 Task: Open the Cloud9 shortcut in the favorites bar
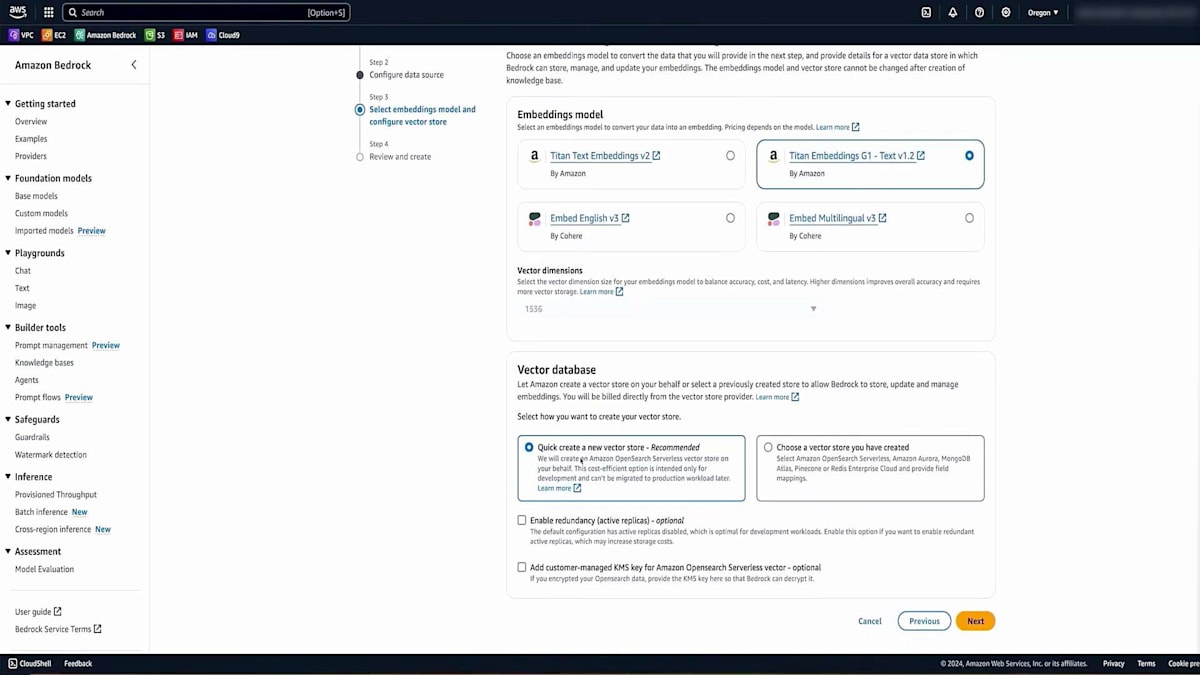223,35
